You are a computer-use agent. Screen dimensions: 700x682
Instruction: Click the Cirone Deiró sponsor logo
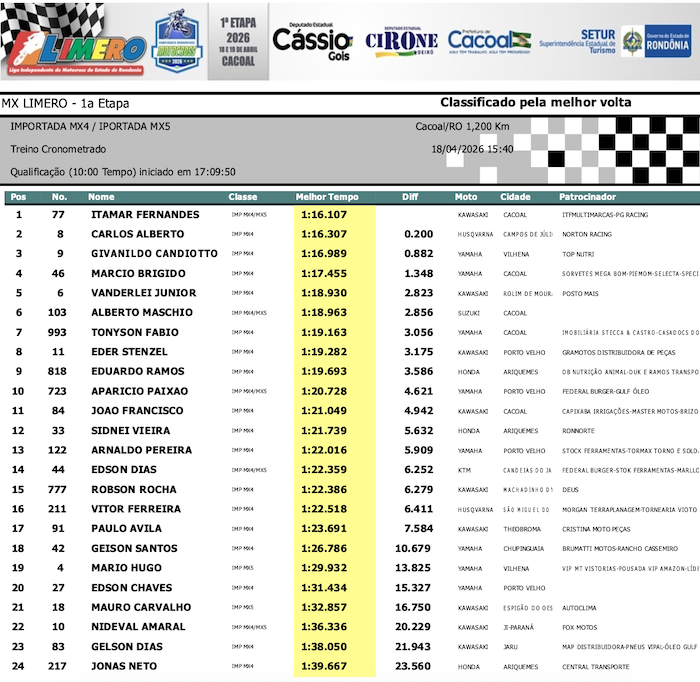(x=401, y=41)
